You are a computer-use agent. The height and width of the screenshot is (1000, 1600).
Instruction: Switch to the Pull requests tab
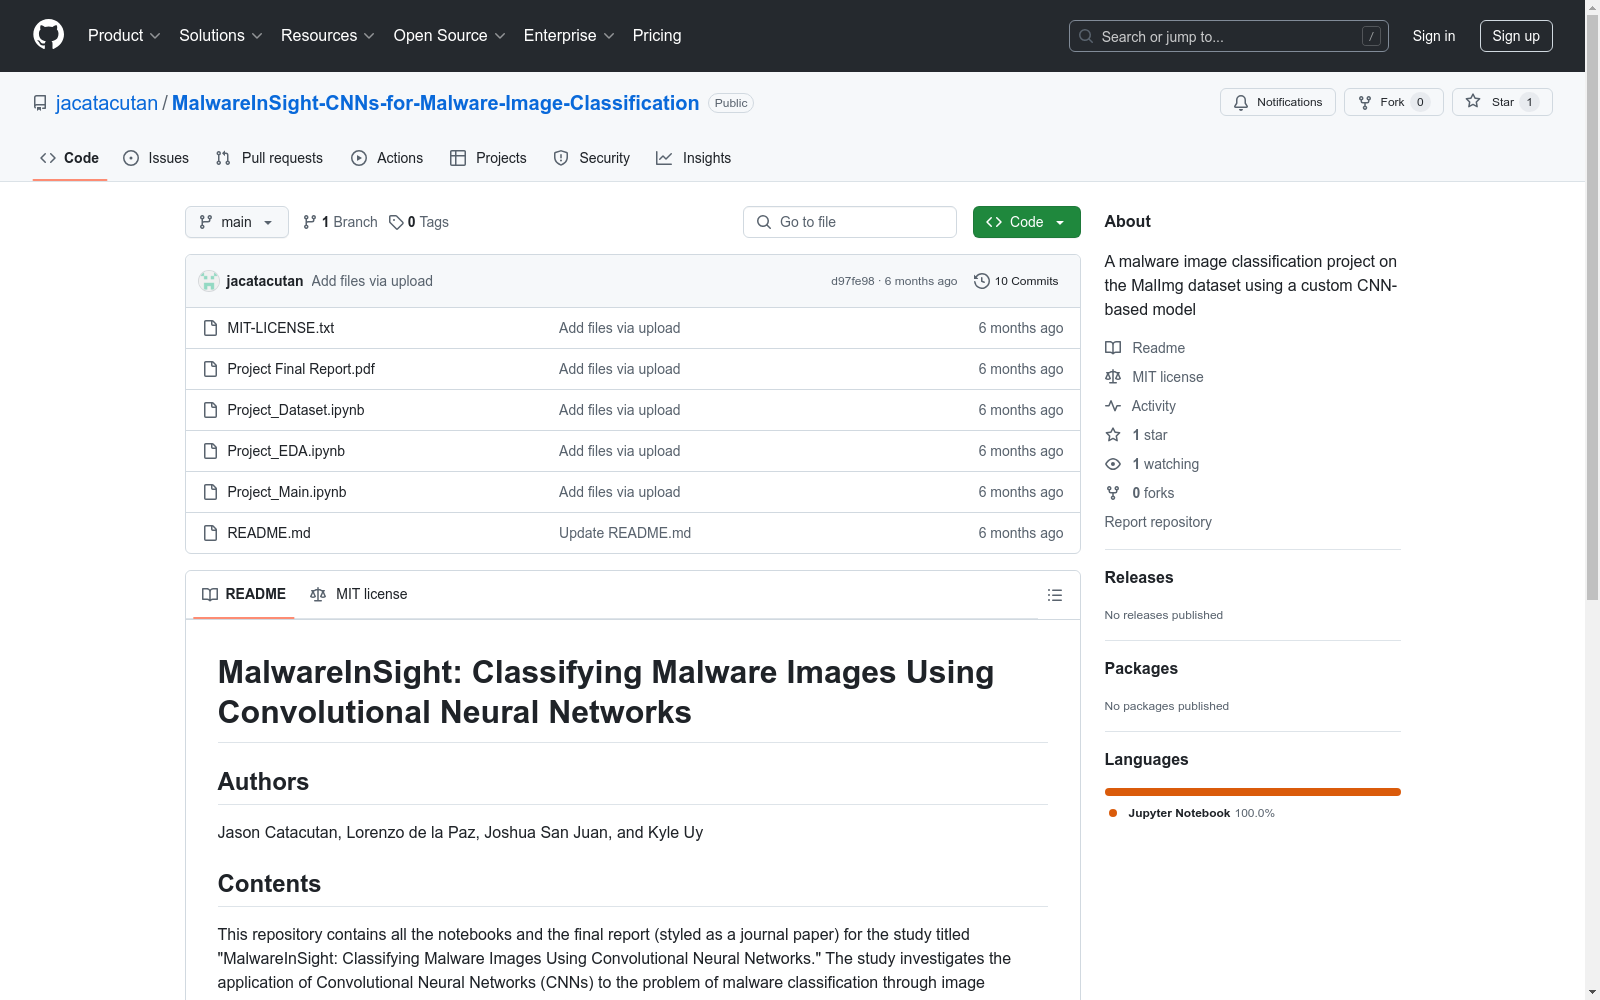tap(269, 158)
